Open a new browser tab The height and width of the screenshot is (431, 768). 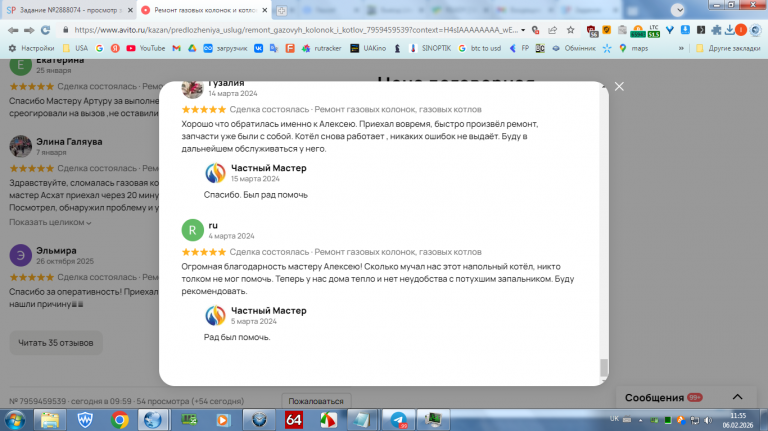coord(281,10)
